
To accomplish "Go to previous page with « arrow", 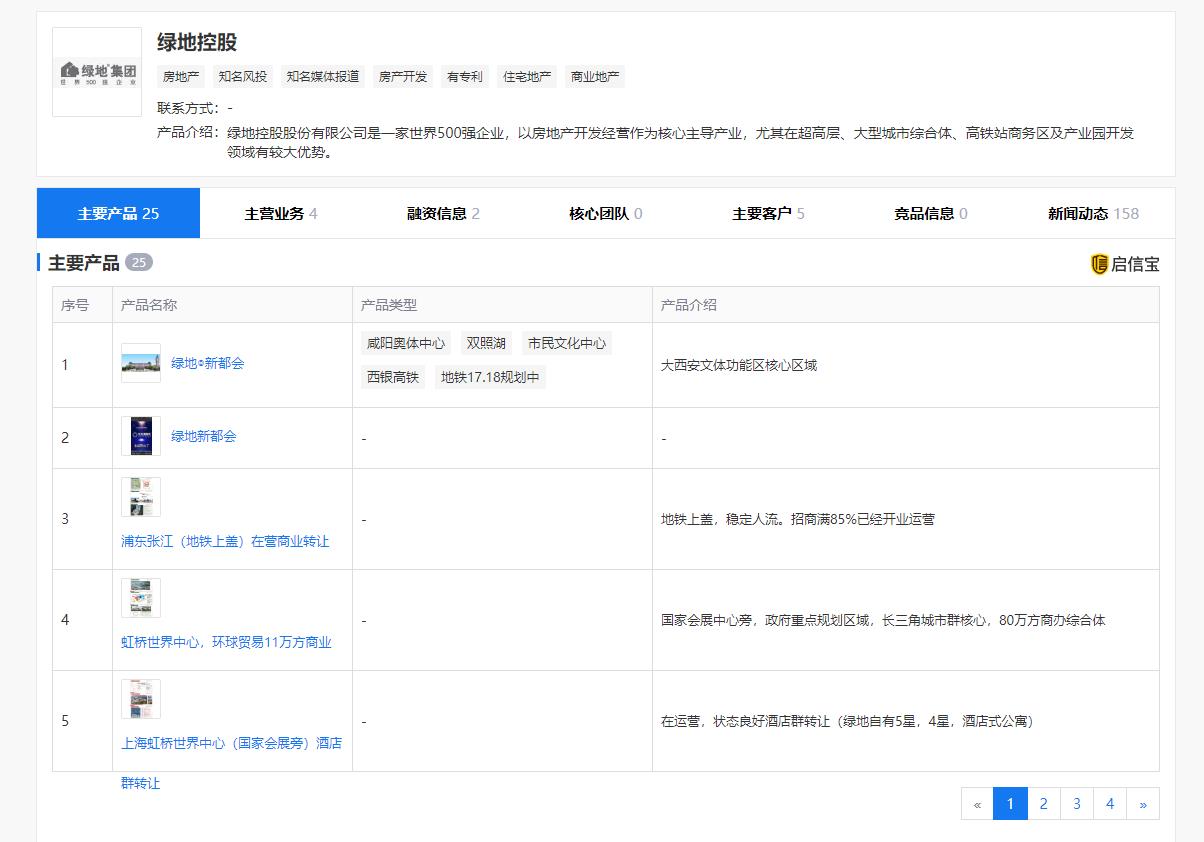I will (977, 804).
